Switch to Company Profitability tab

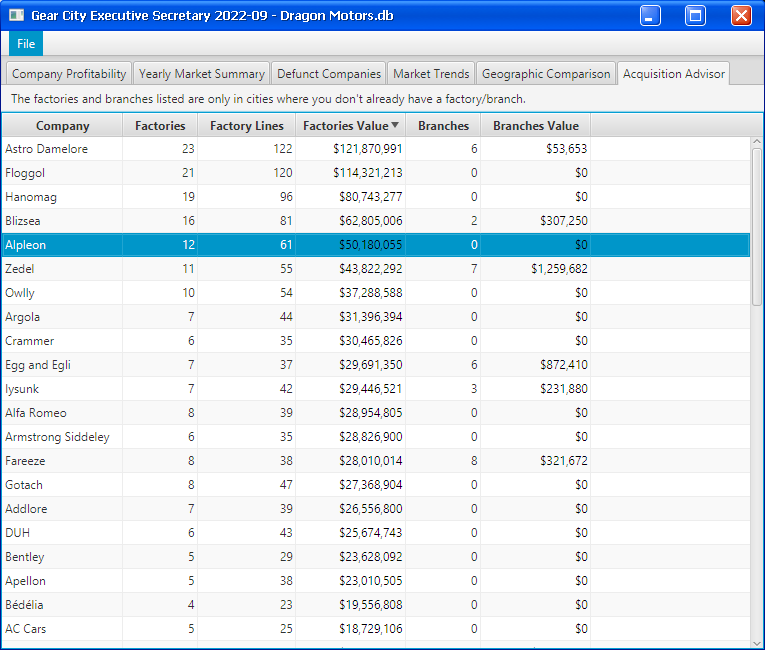[x=69, y=74]
